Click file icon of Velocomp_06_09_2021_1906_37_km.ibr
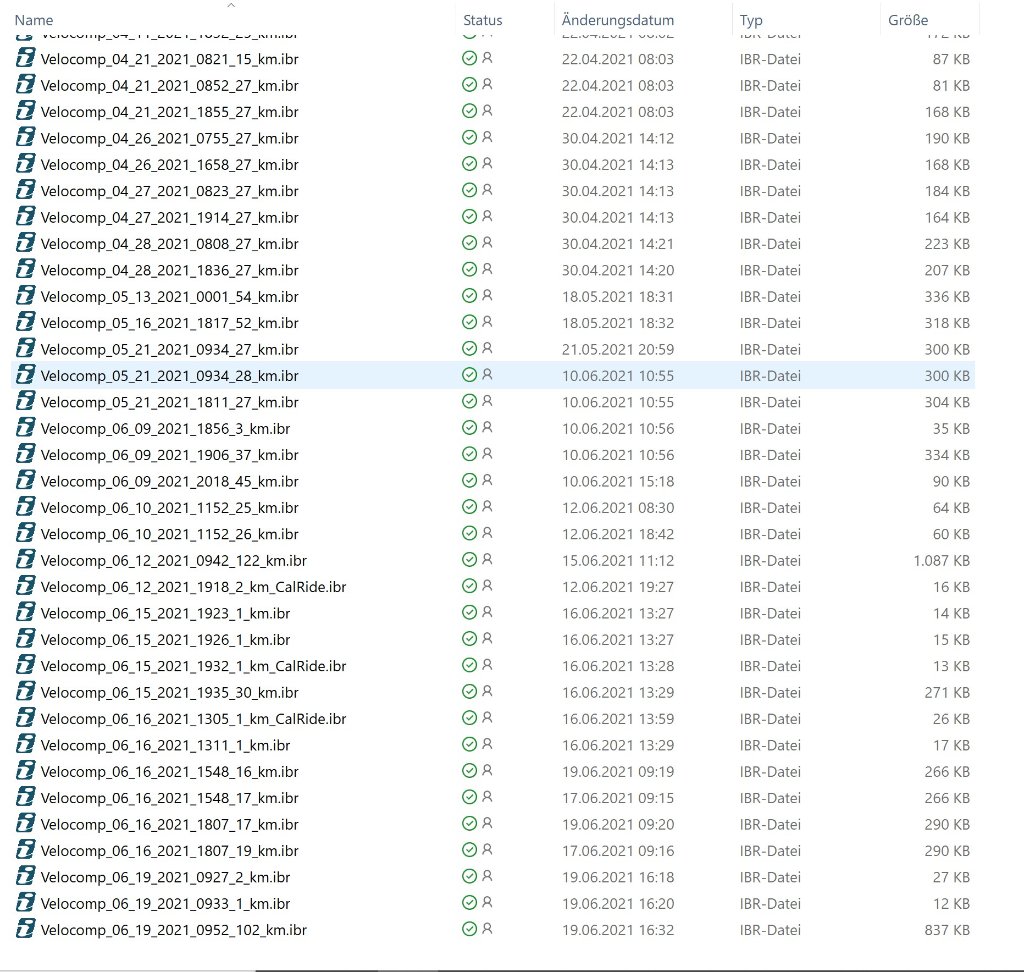 click(25, 455)
